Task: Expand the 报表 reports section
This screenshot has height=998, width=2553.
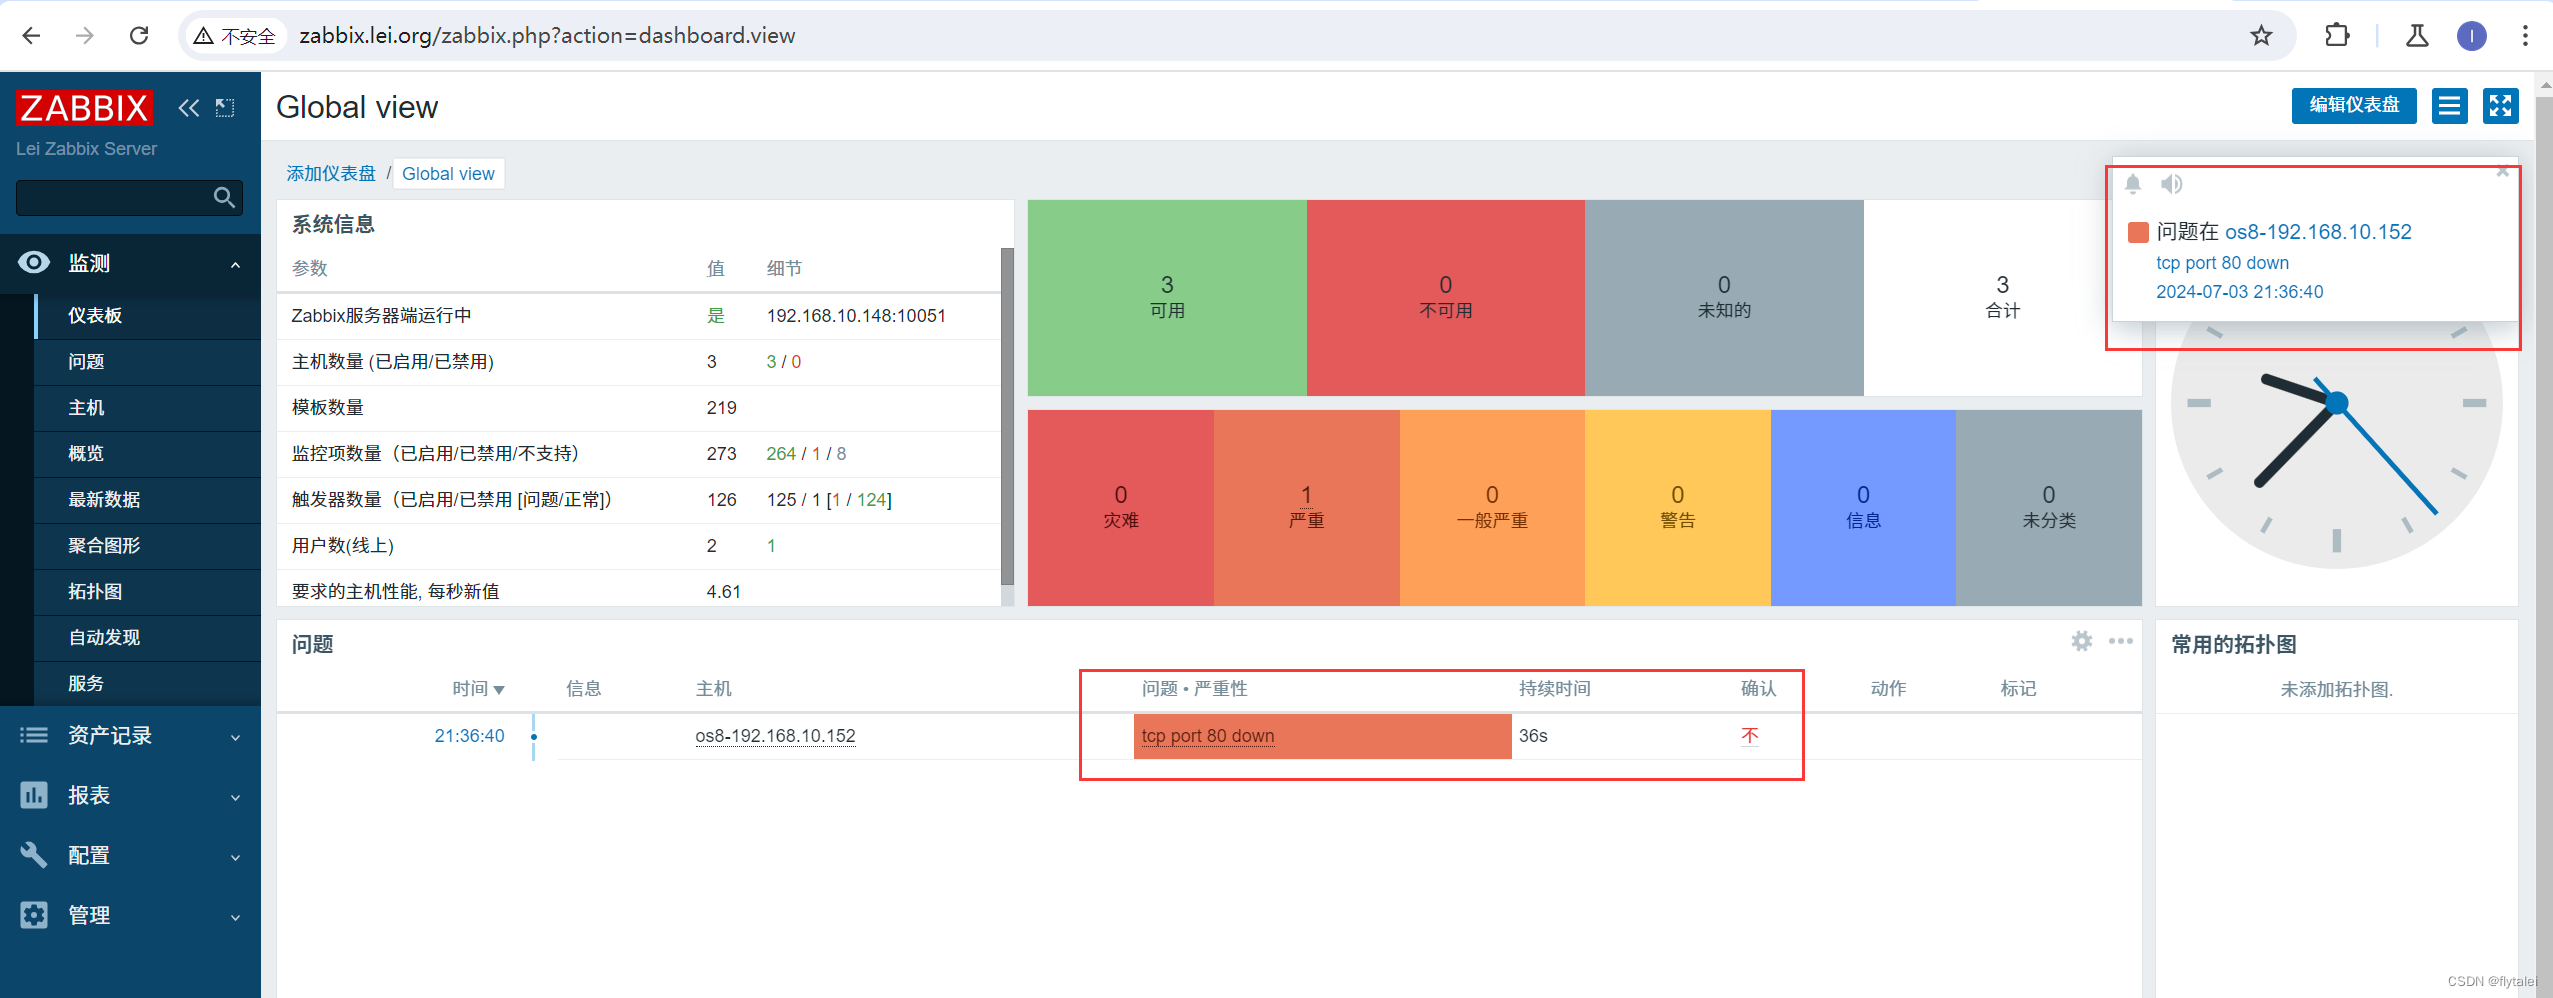Action: coord(130,796)
